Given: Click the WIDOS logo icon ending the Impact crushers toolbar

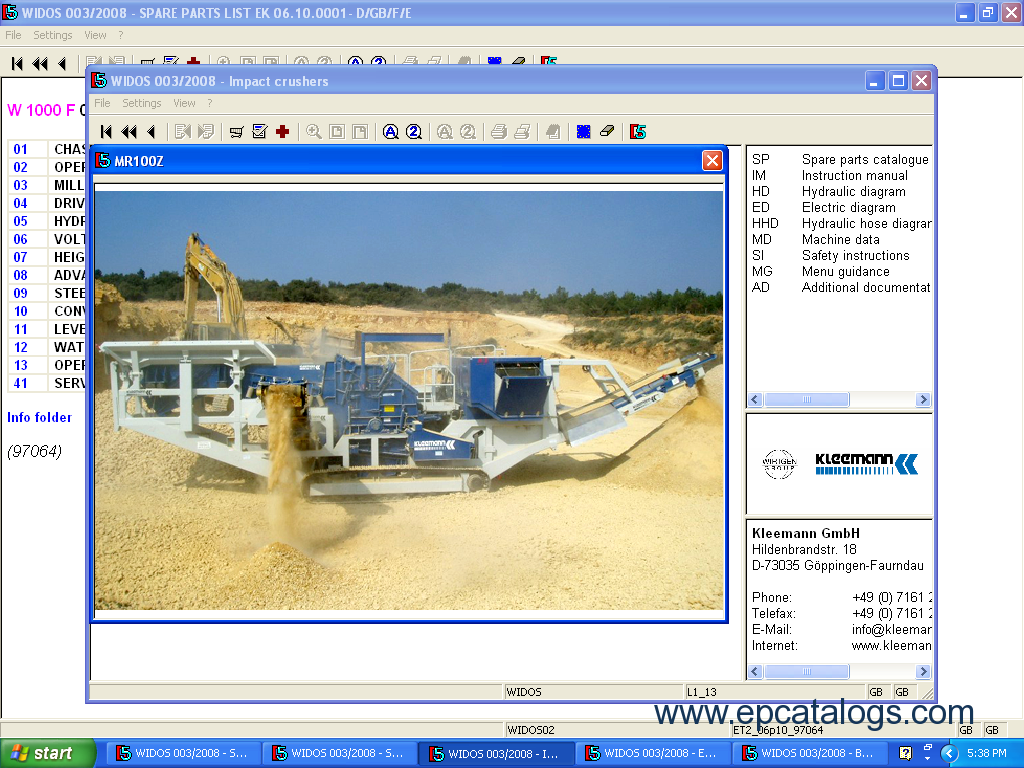Looking at the screenshot, I should pos(638,132).
